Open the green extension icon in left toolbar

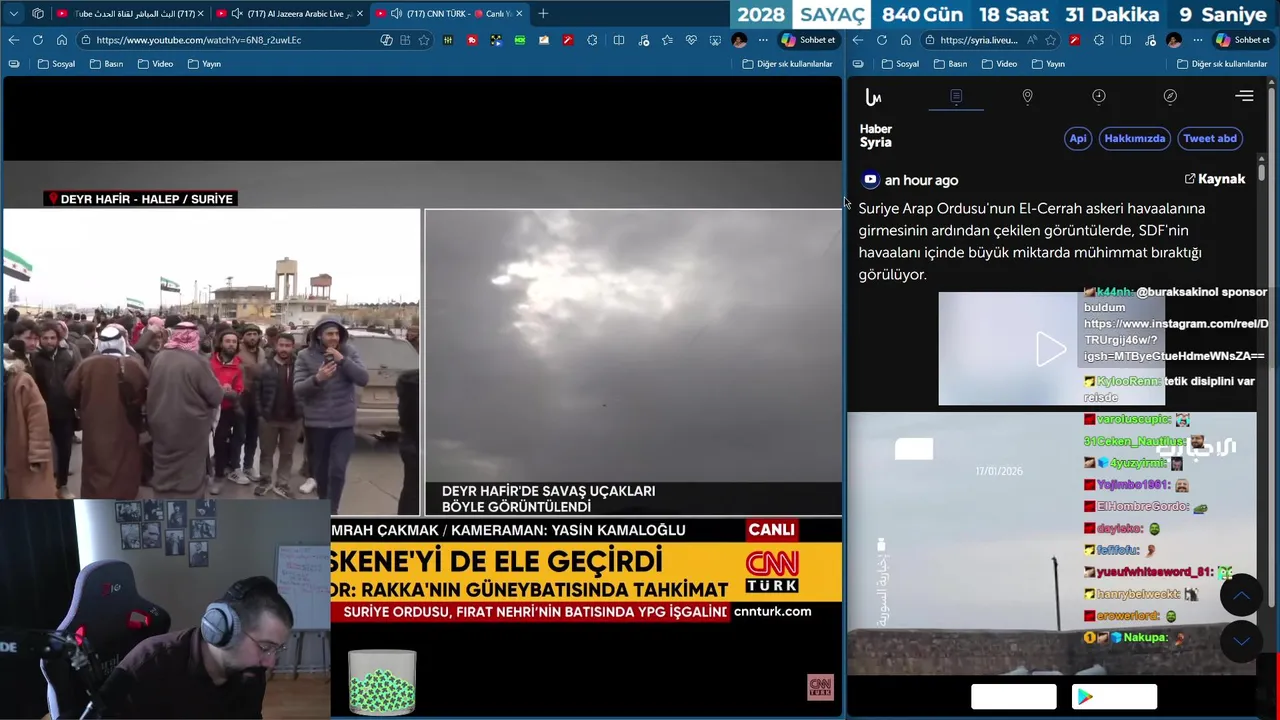(520, 40)
